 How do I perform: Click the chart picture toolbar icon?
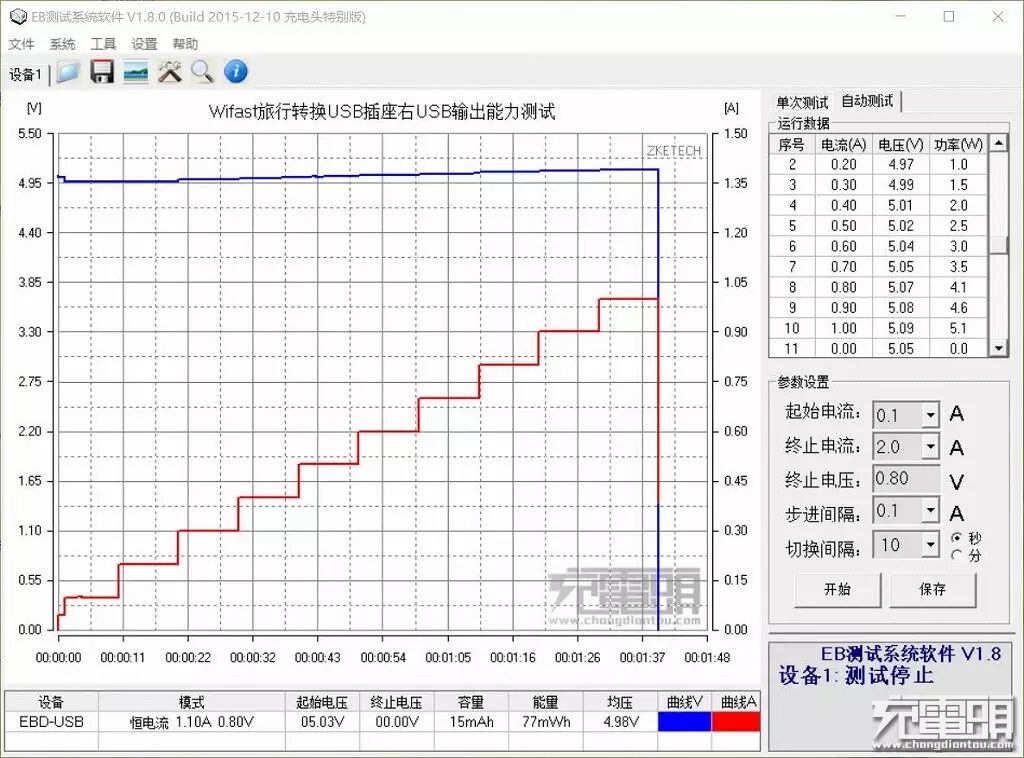click(136, 72)
